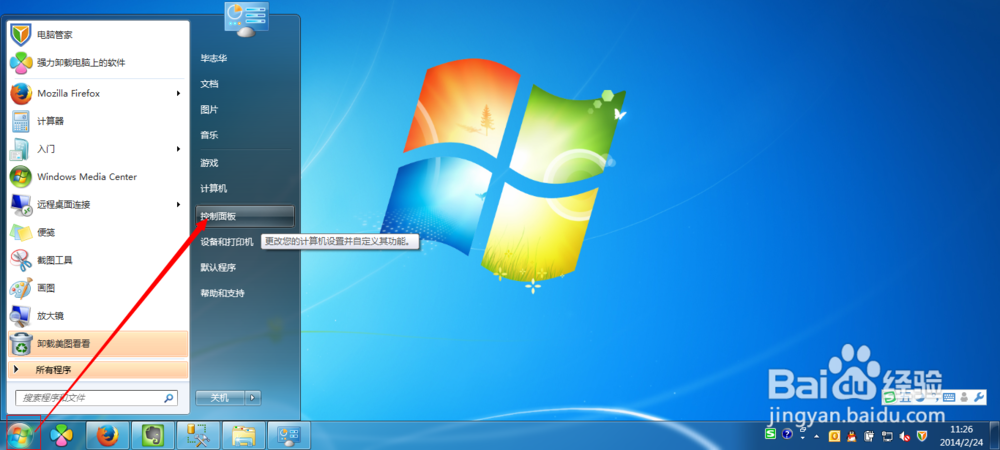
Task: Open soft keyboard icon on IME bar
Action: click(949, 397)
